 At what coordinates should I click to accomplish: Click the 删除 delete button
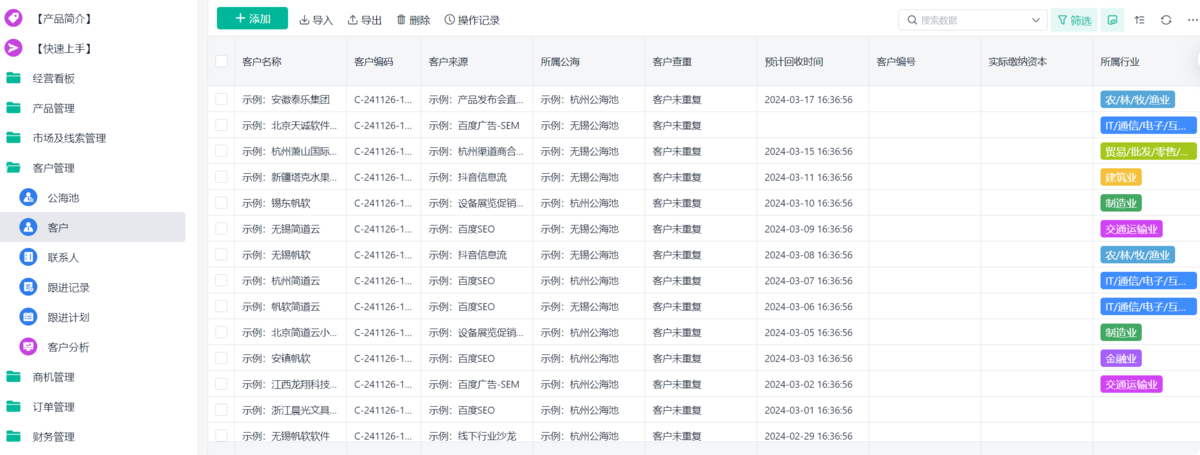click(x=413, y=20)
